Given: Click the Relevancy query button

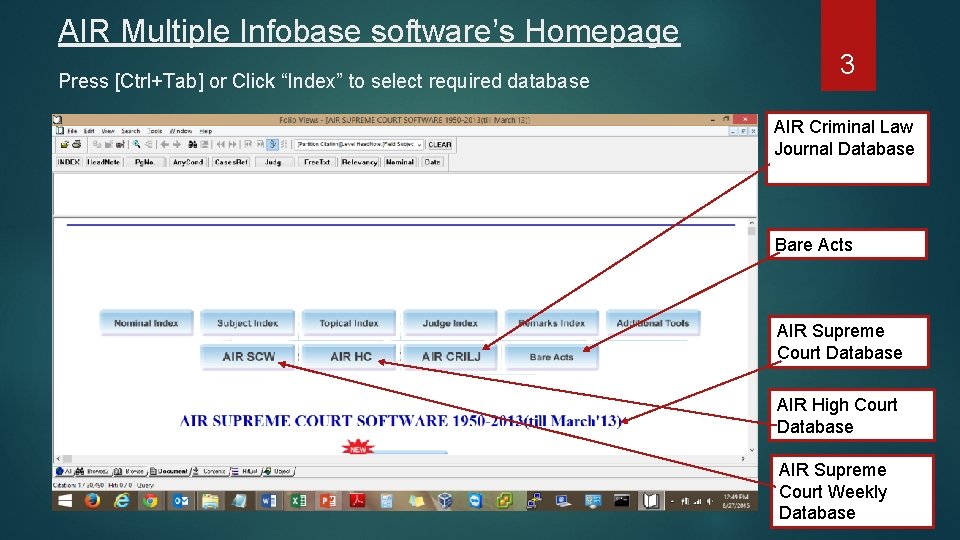Looking at the screenshot, I should (x=359, y=162).
